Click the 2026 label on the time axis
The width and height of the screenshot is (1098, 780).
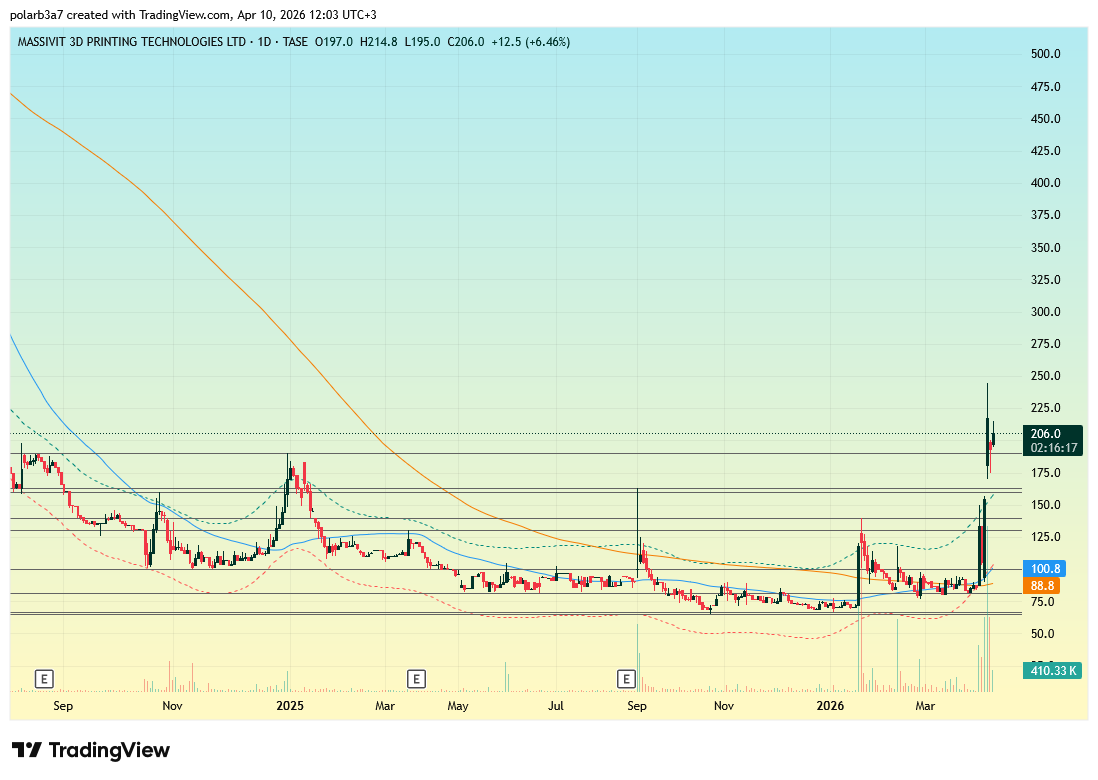pos(831,706)
